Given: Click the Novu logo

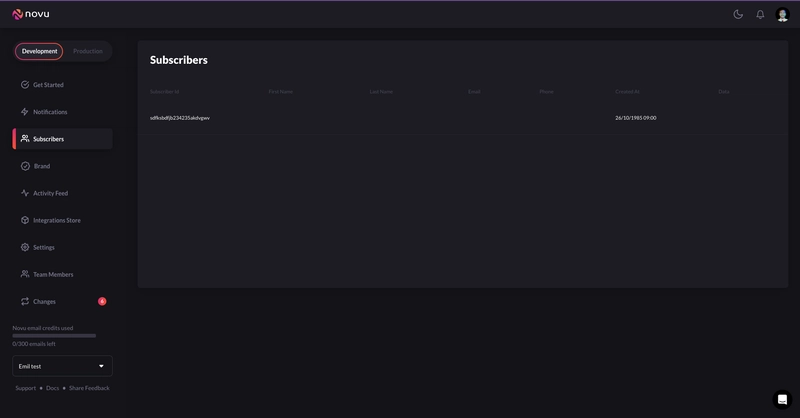Looking at the screenshot, I should point(31,14).
